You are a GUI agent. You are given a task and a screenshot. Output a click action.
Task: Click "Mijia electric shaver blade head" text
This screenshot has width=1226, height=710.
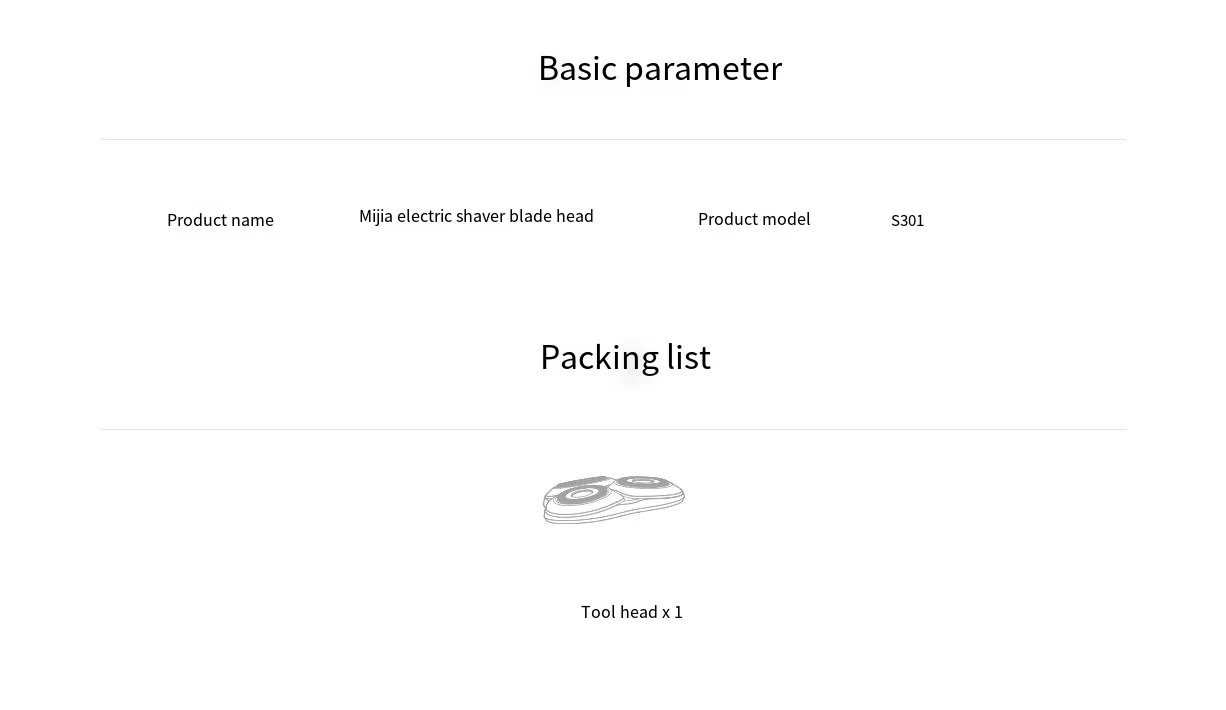tap(476, 216)
